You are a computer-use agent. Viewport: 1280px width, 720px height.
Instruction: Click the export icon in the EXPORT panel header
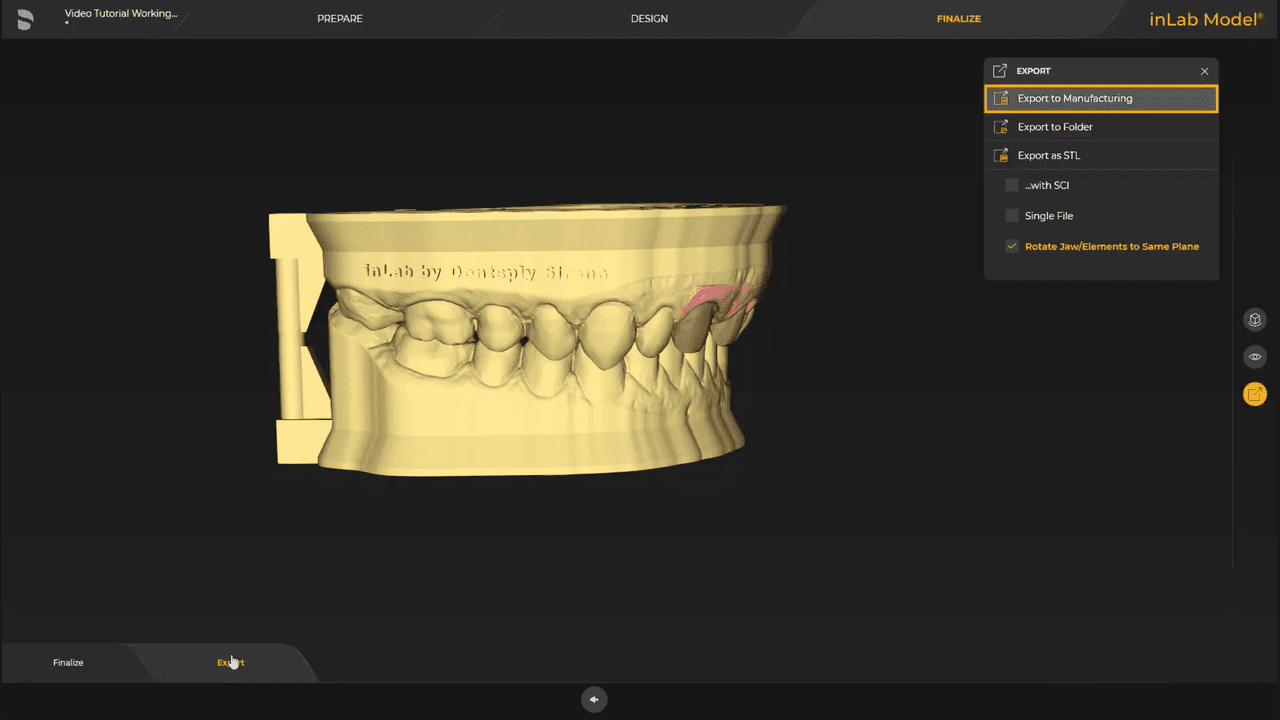(x=998, y=70)
